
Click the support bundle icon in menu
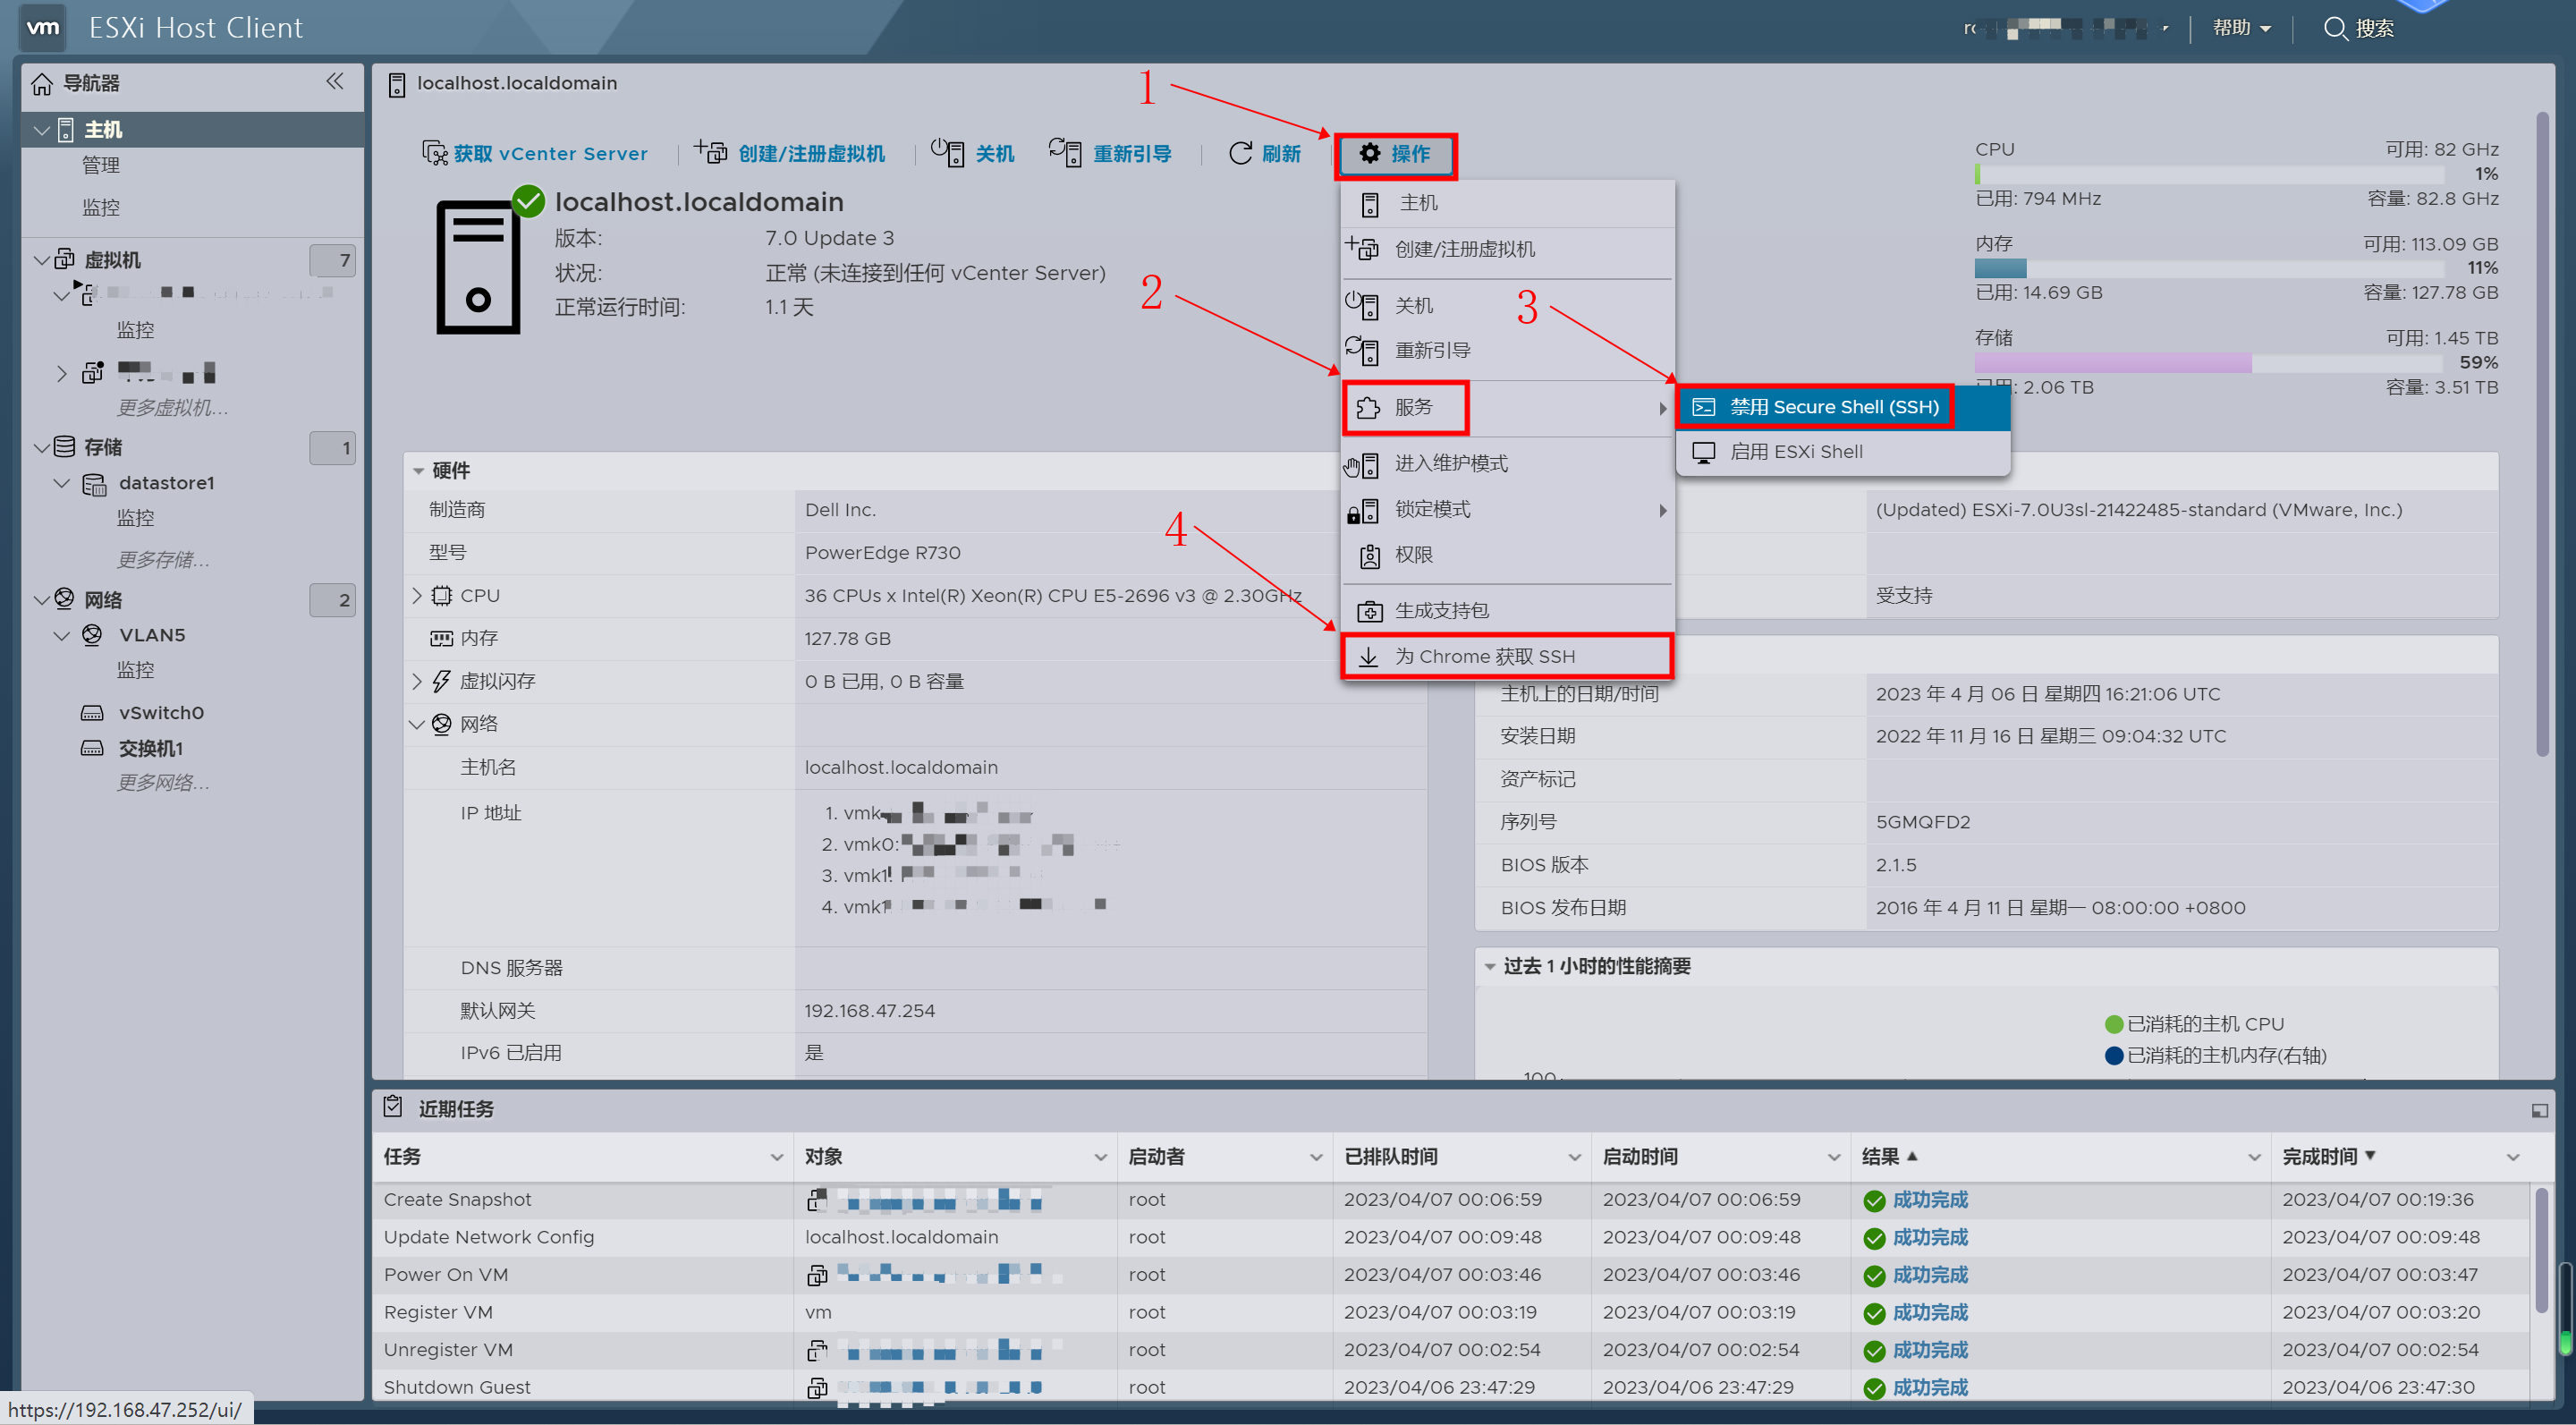coord(1369,611)
